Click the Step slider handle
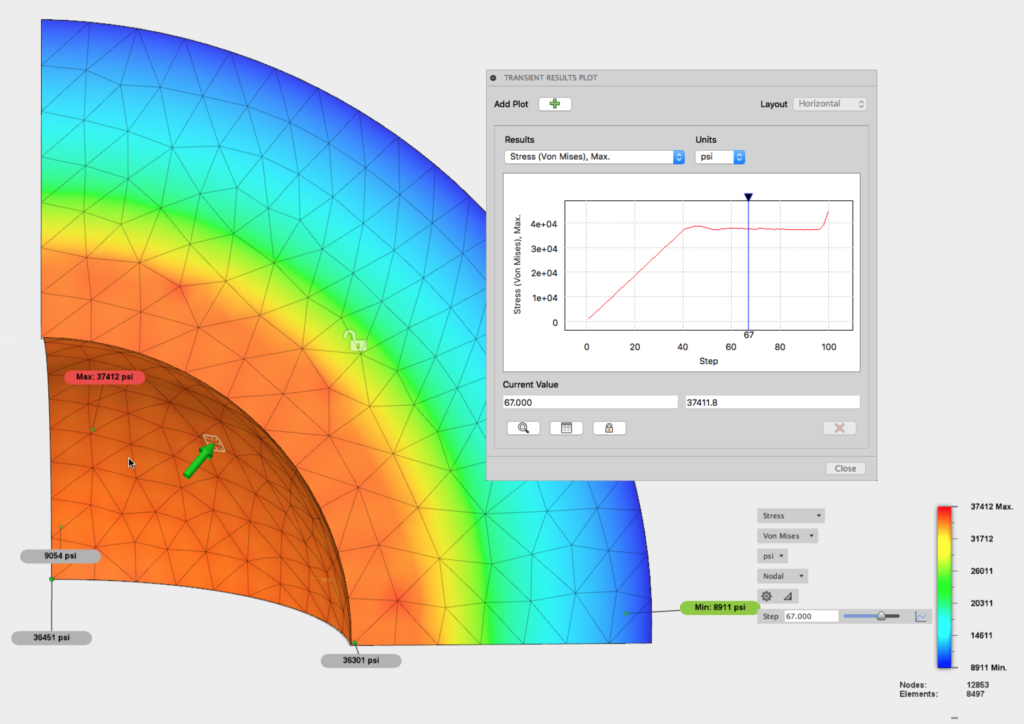The height and width of the screenshot is (724, 1024). (x=881, y=616)
